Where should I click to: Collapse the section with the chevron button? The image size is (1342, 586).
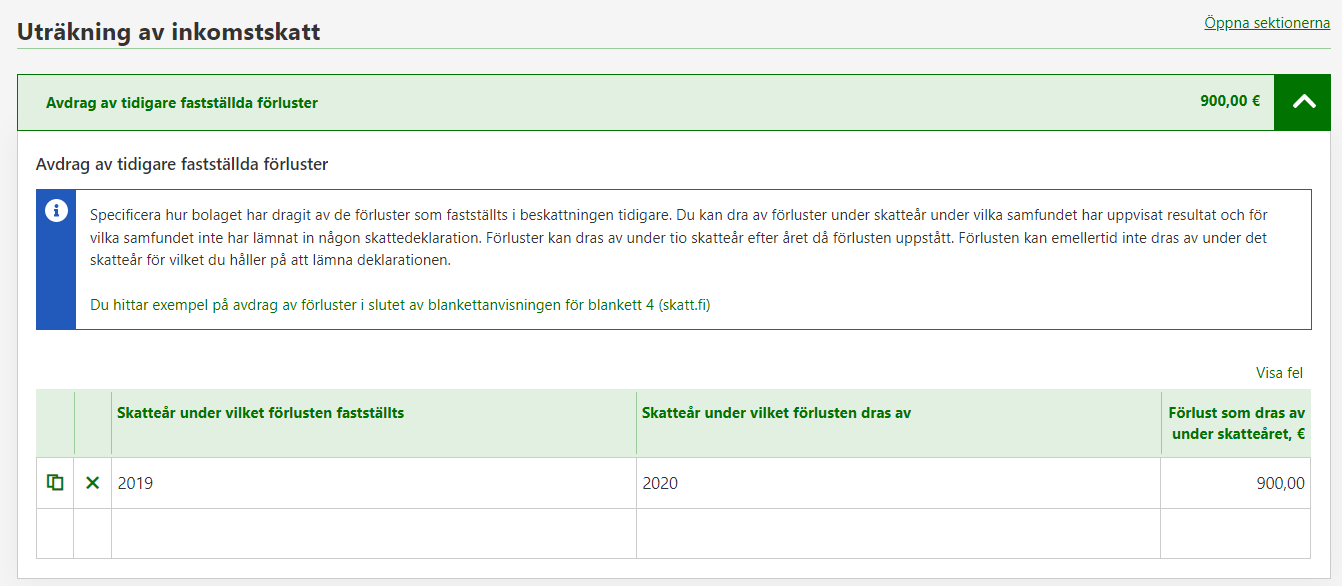click(1302, 102)
